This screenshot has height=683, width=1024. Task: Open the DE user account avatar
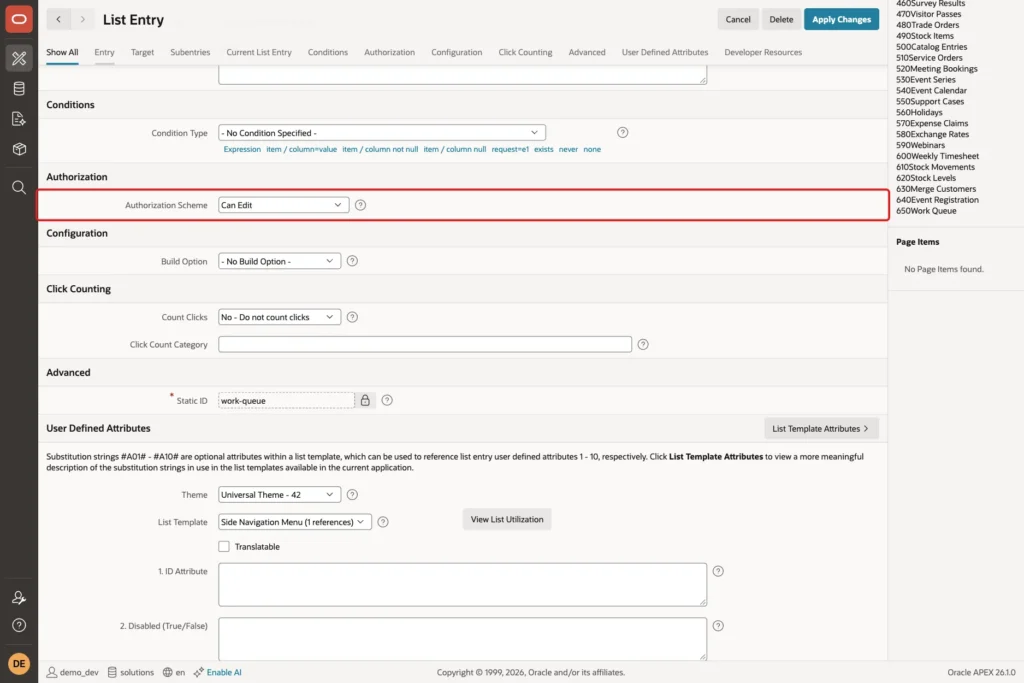pos(19,663)
